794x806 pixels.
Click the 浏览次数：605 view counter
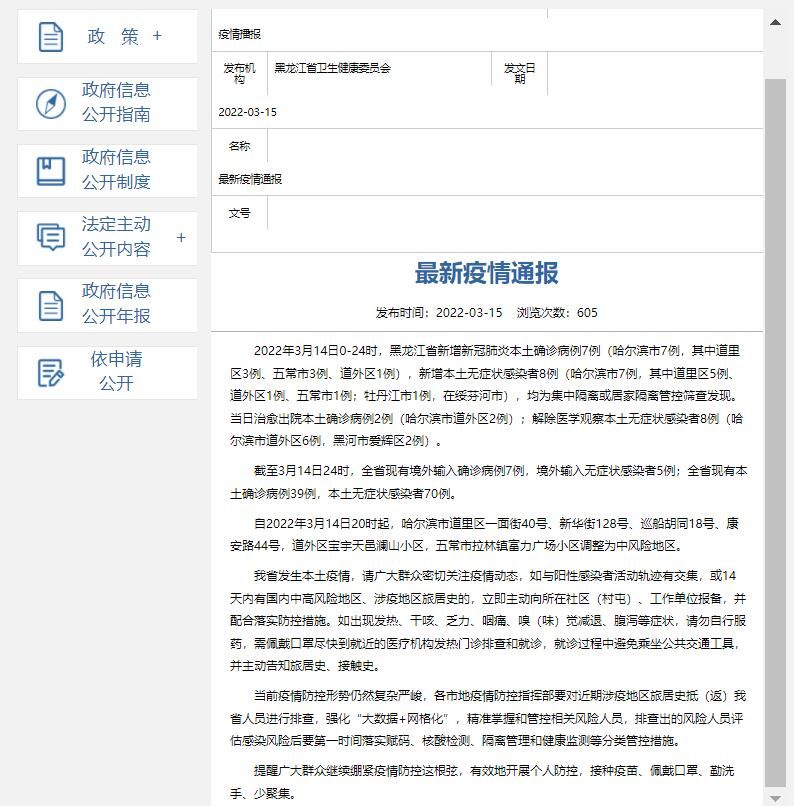click(x=557, y=312)
